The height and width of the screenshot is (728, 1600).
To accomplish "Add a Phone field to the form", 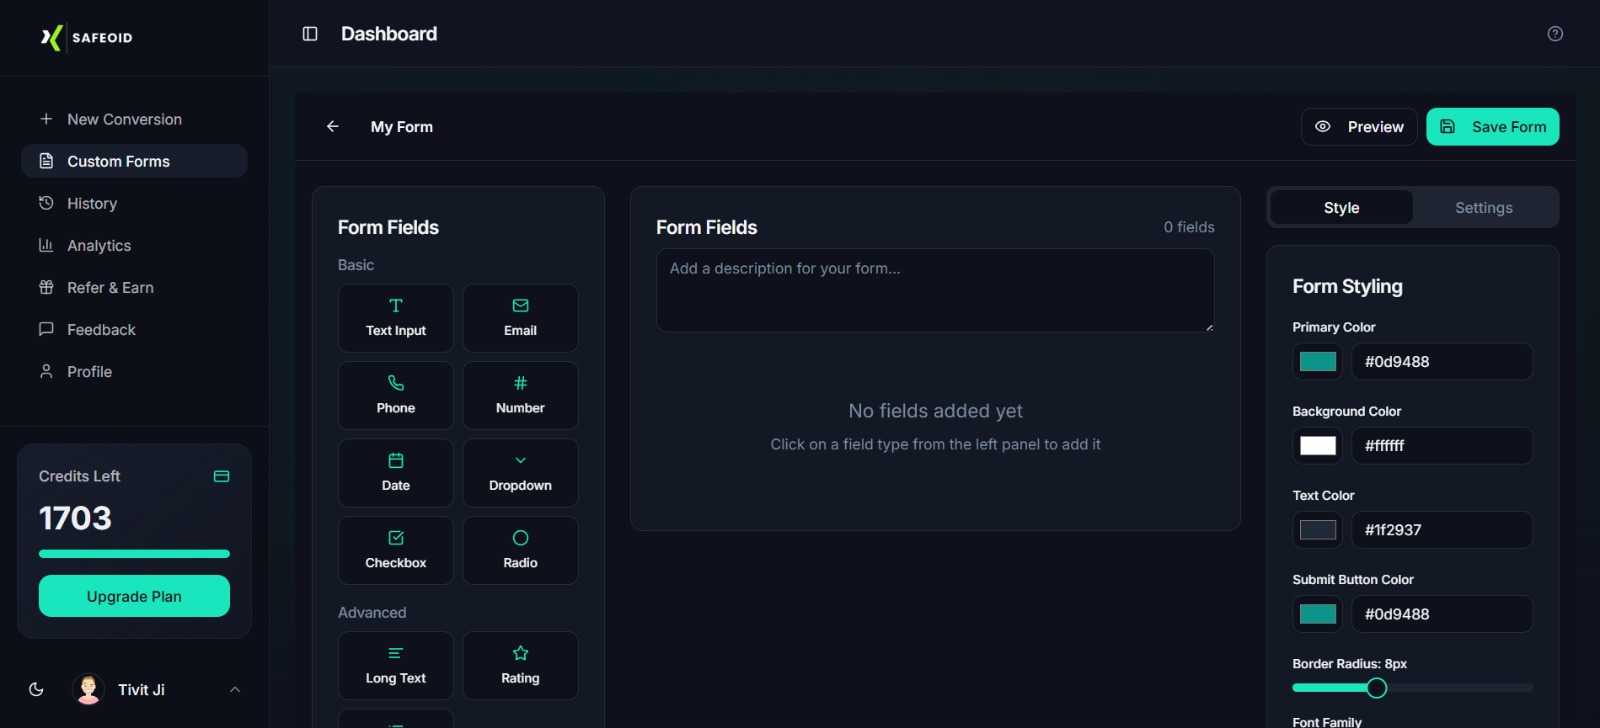I will tap(396, 395).
